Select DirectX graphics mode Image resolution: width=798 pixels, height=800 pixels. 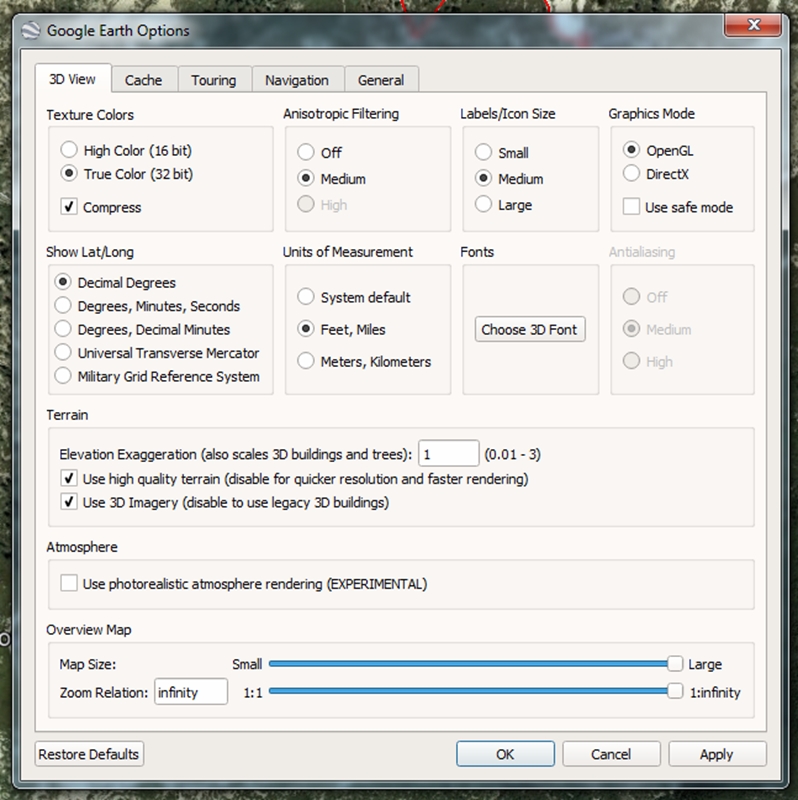[x=632, y=174]
